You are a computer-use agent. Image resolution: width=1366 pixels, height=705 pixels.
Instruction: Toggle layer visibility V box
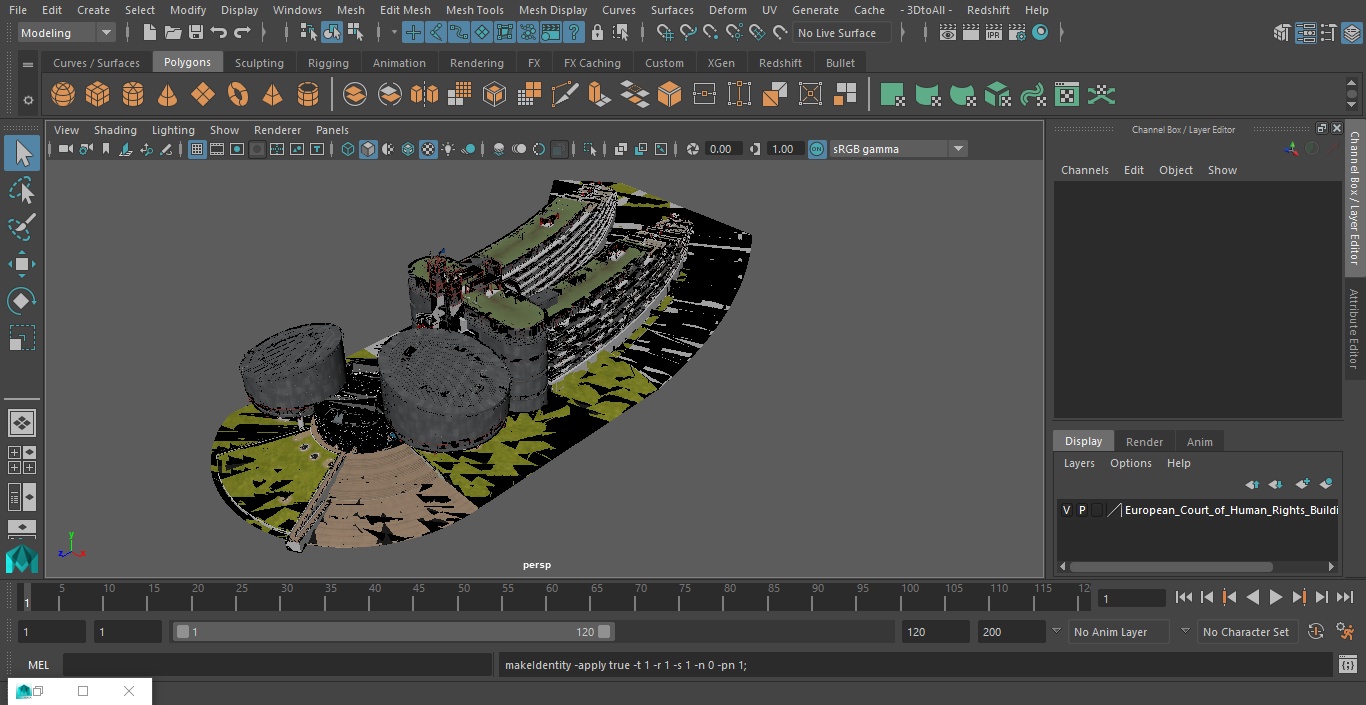(x=1066, y=510)
